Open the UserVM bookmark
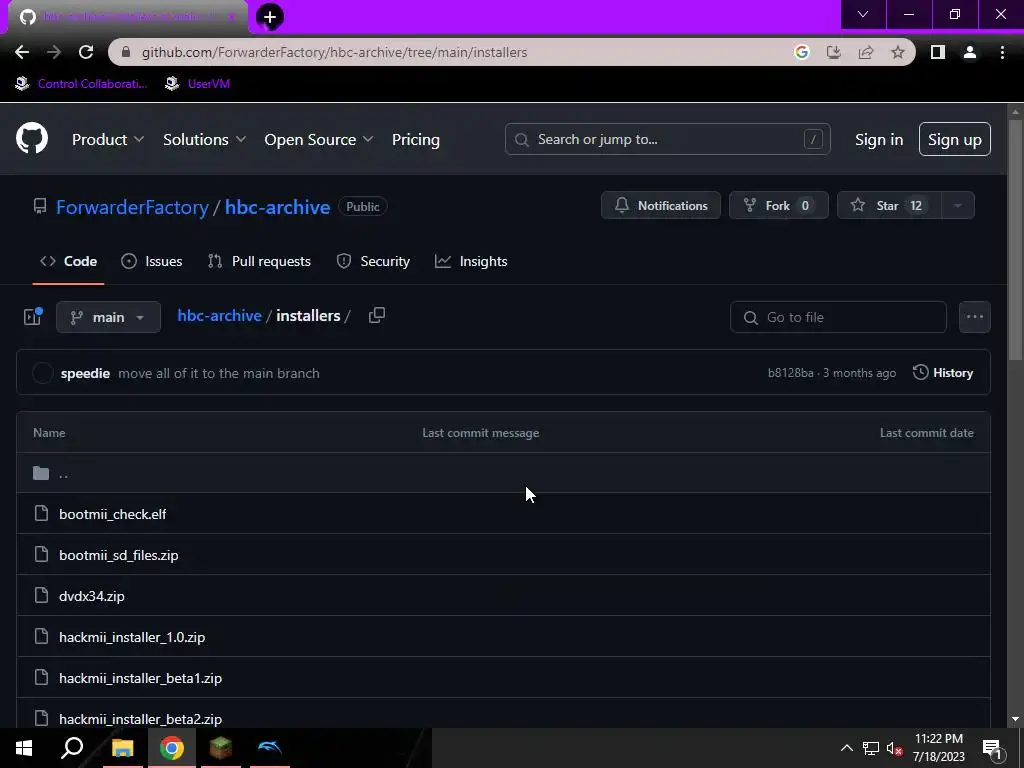This screenshot has height=768, width=1024. [x=197, y=84]
